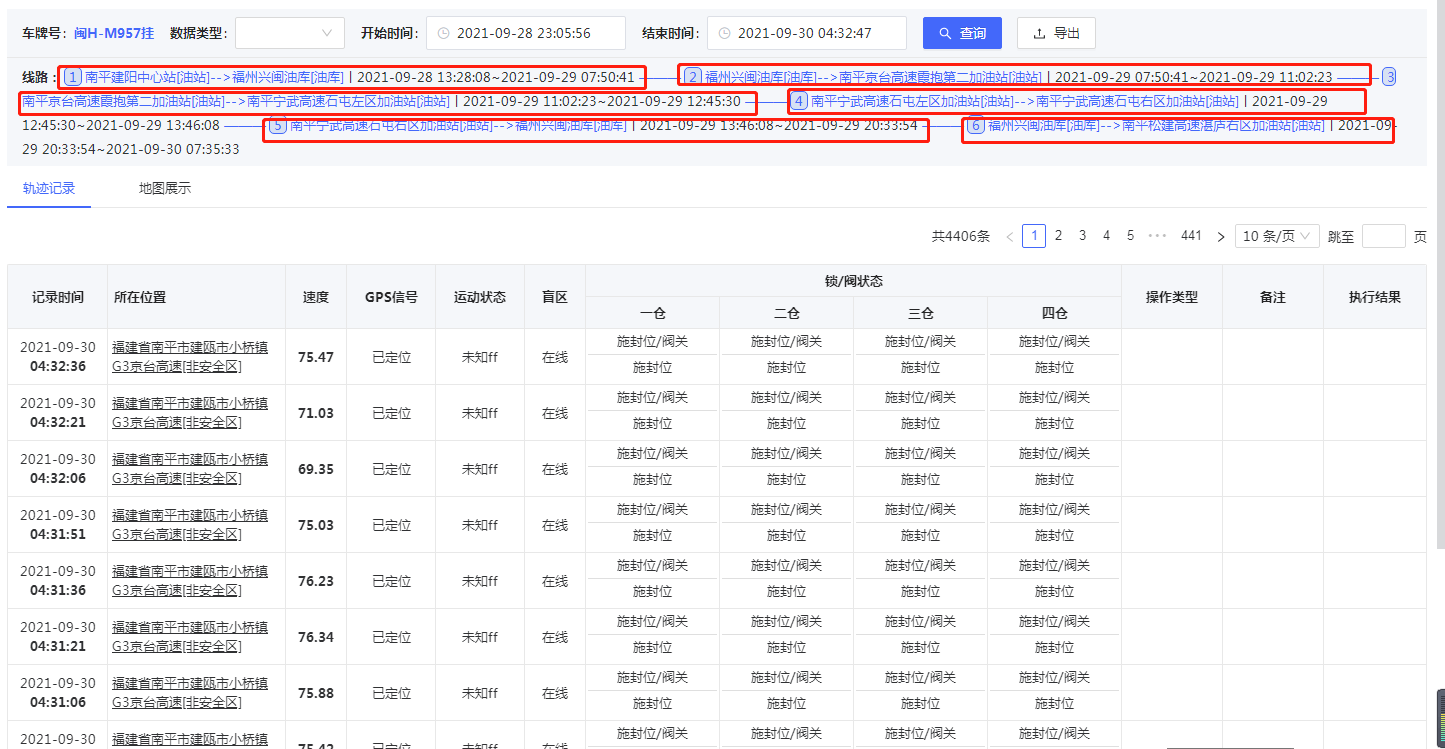The width and height of the screenshot is (1445, 749).
Task: Open the 数据类型 dropdown
Action: click(x=289, y=32)
